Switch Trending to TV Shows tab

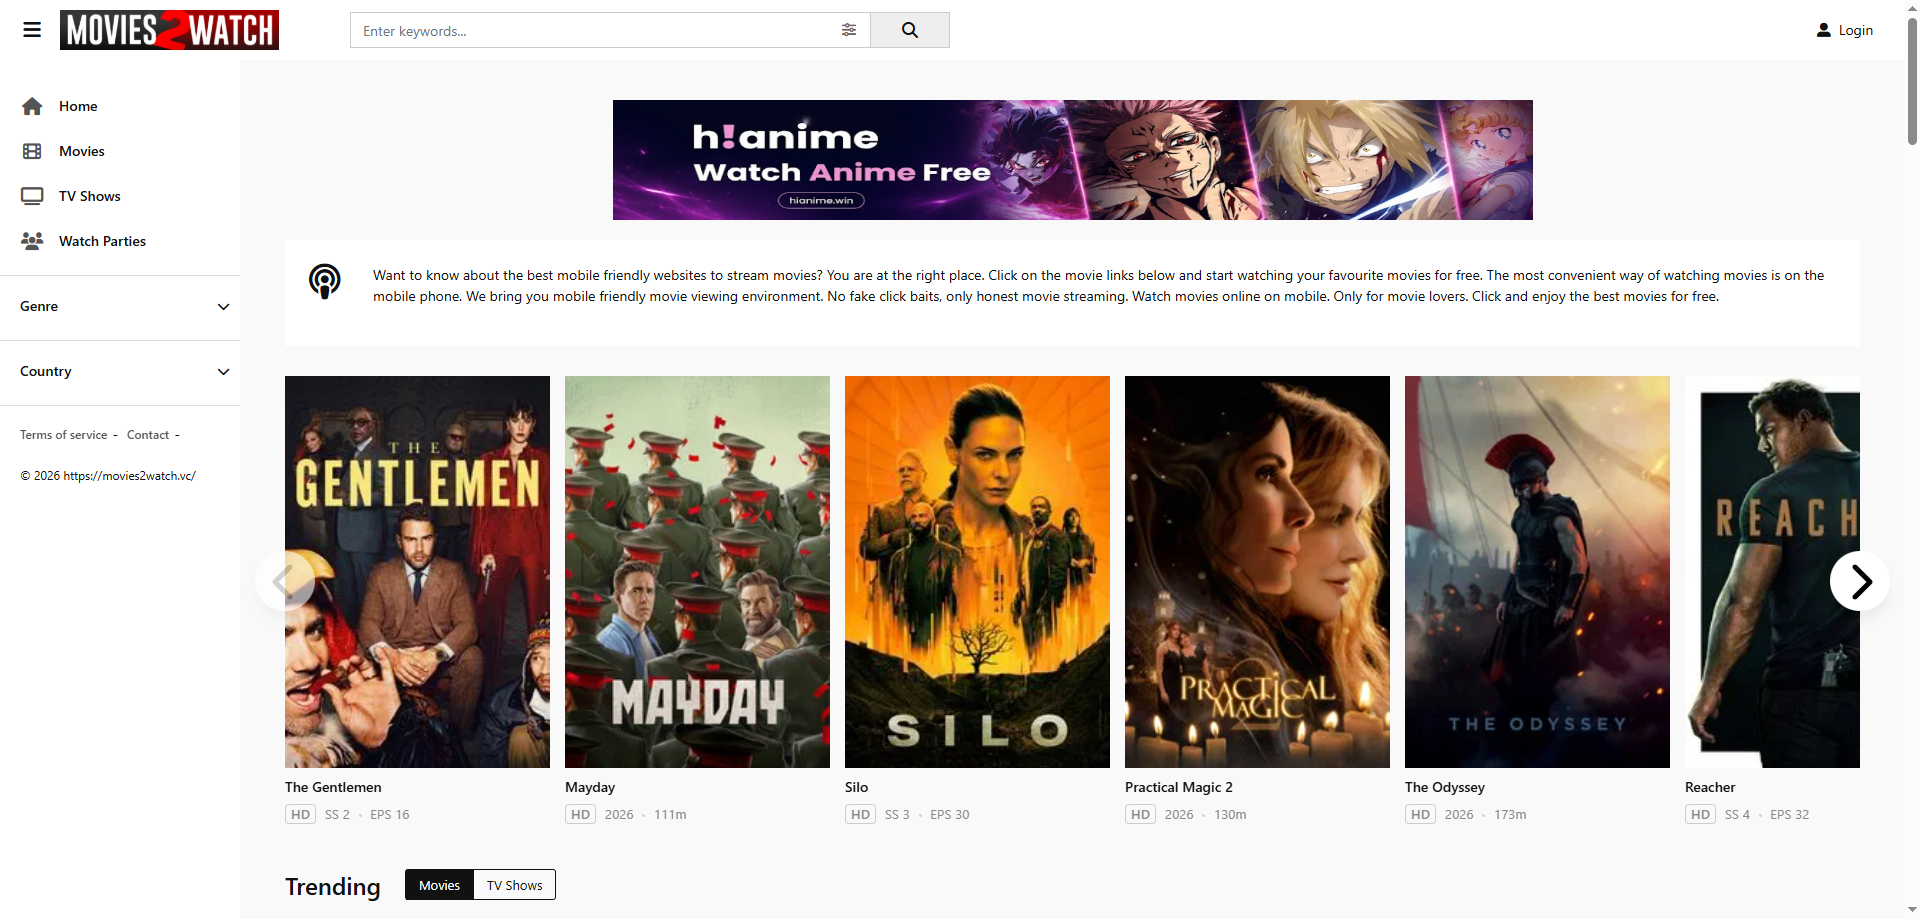(x=514, y=885)
